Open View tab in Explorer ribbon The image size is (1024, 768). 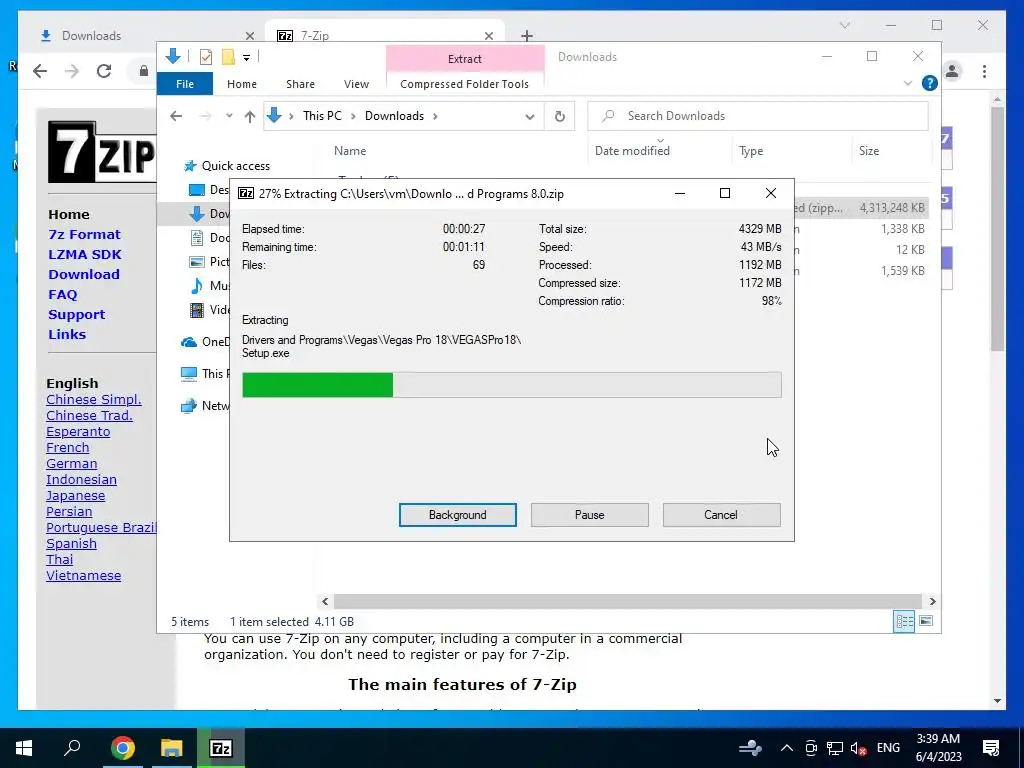coord(356,84)
